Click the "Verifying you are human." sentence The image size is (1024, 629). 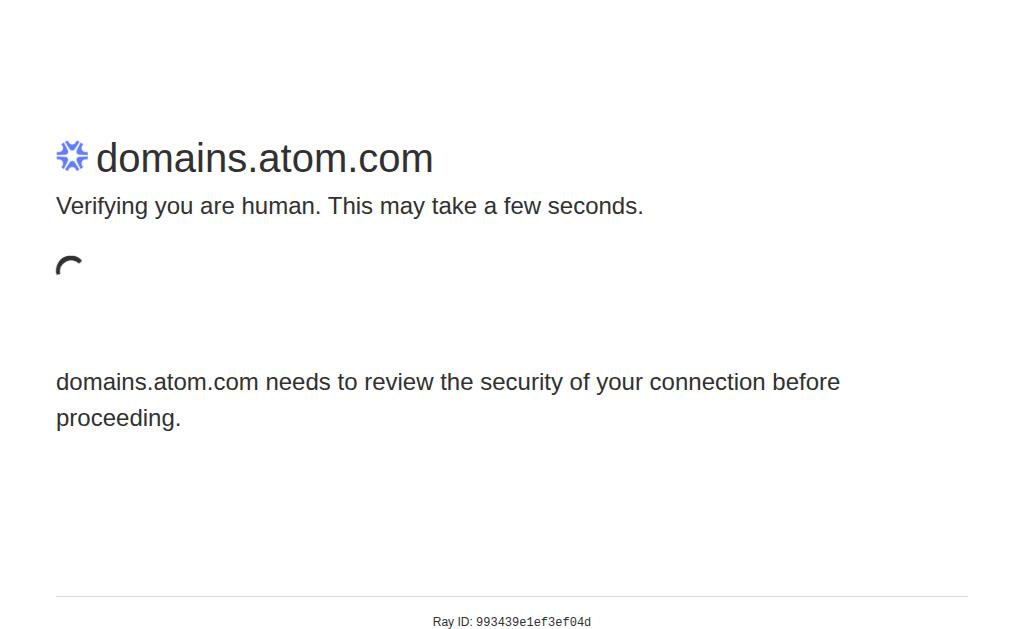point(188,206)
